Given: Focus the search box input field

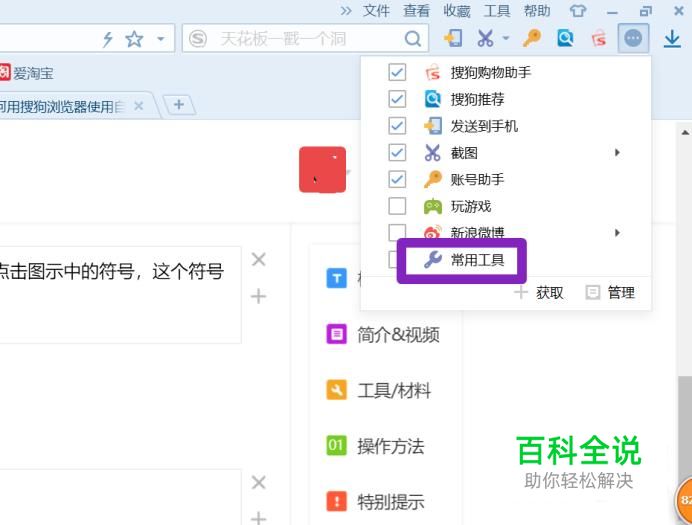Looking at the screenshot, I should (305, 39).
